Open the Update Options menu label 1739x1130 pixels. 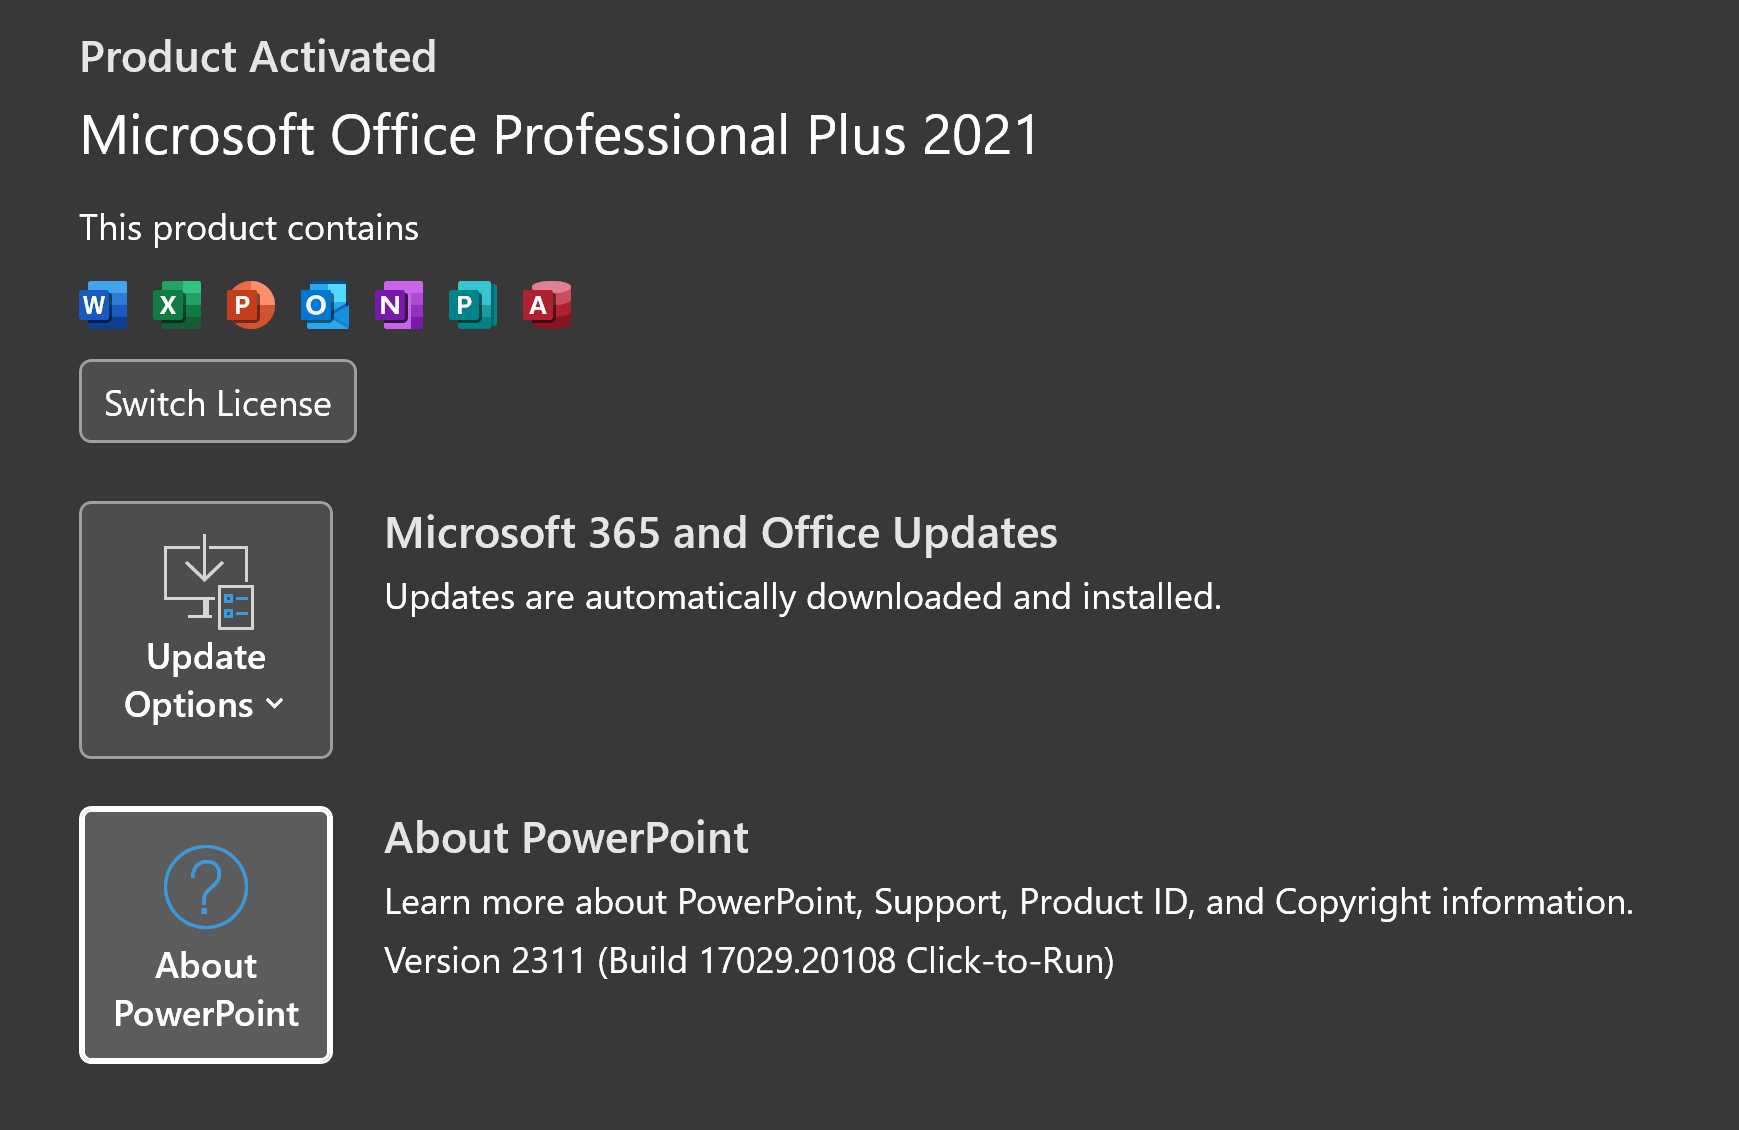tap(205, 680)
